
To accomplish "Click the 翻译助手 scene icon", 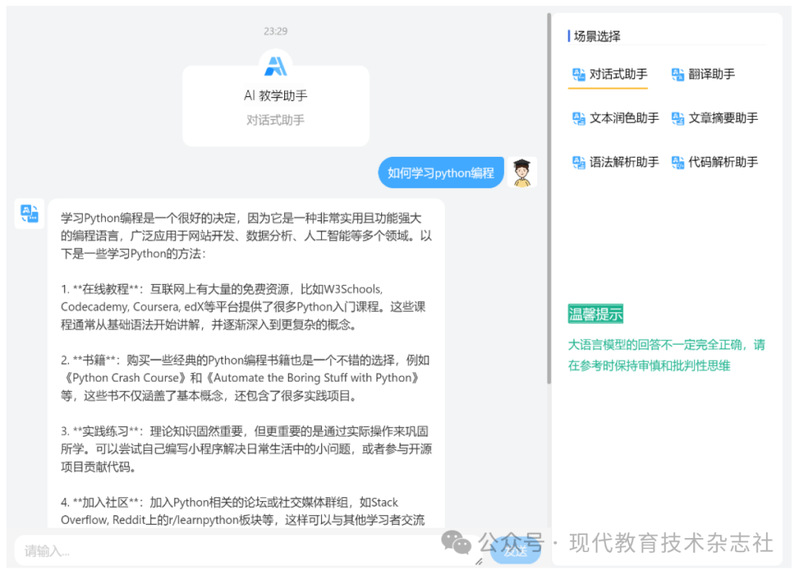I will (x=677, y=74).
